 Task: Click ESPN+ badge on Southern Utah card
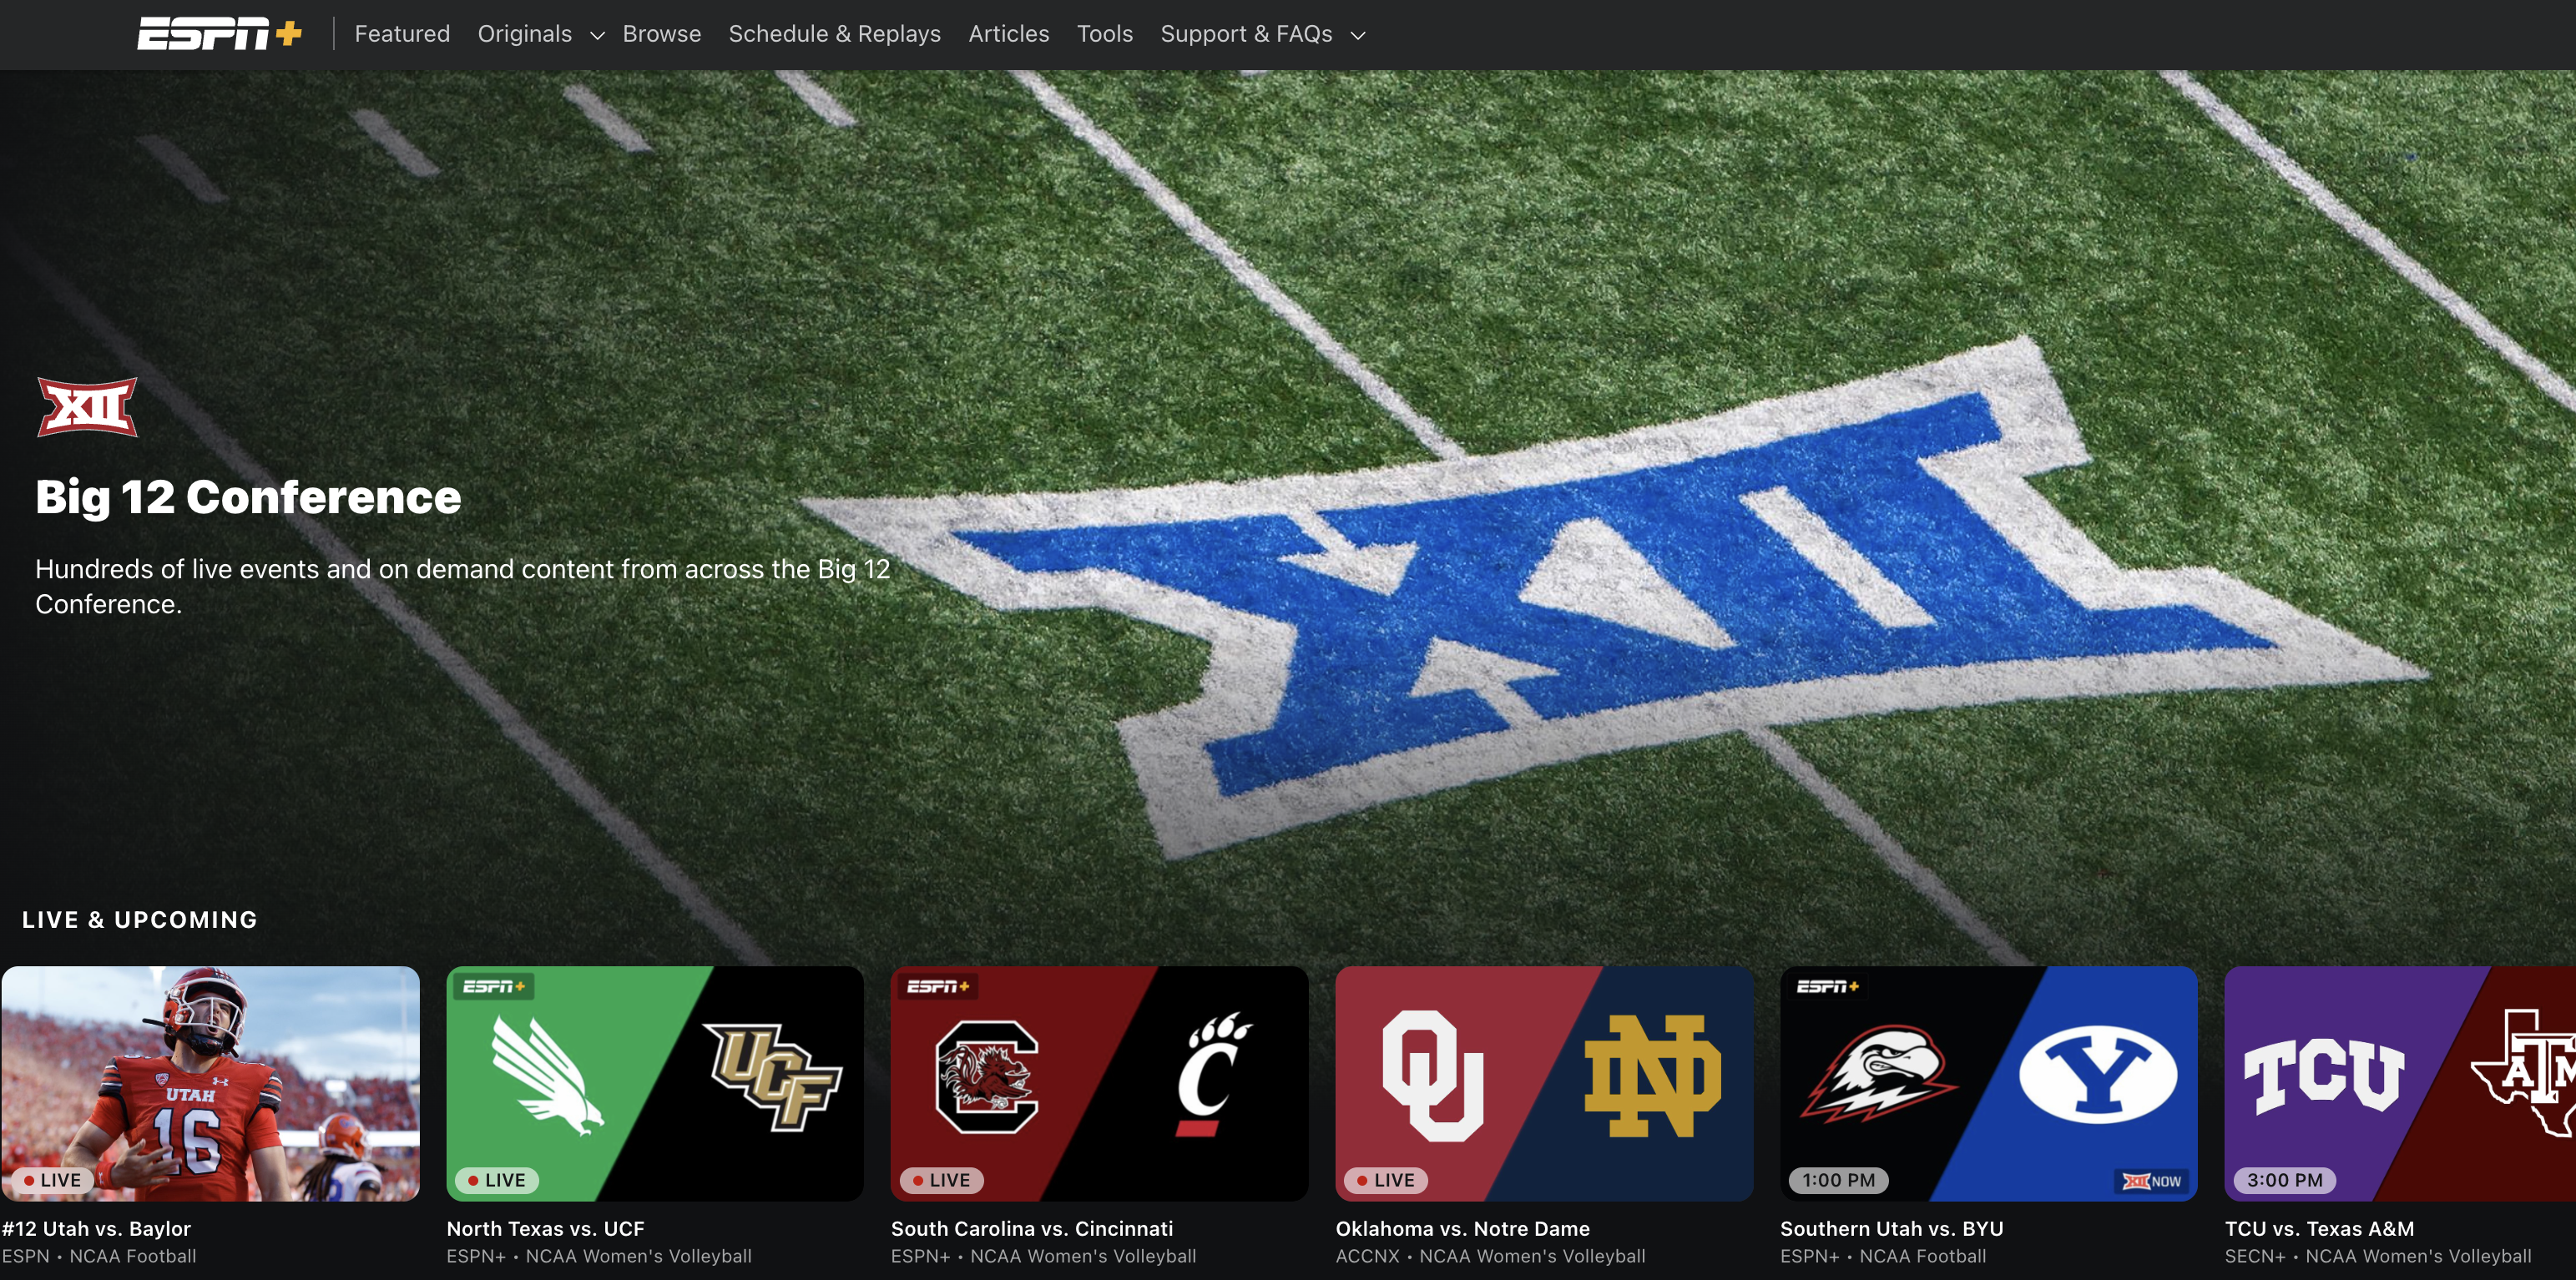pyautogui.click(x=1828, y=987)
